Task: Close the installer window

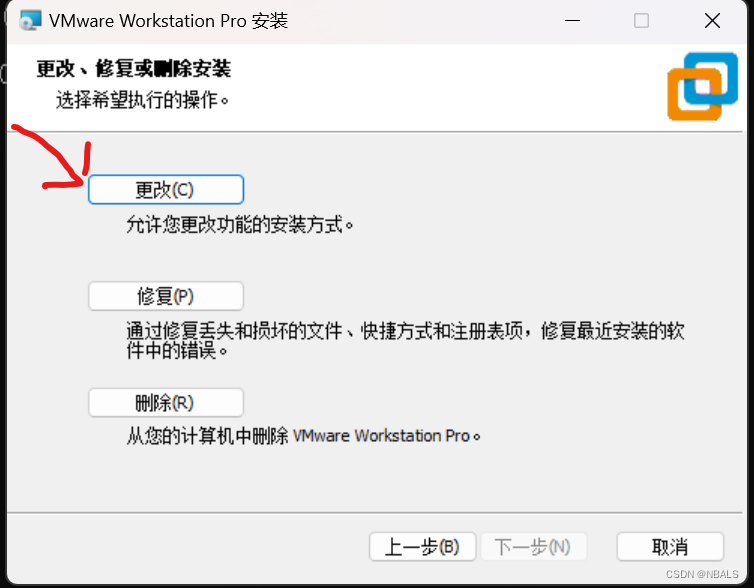Action: click(x=712, y=21)
